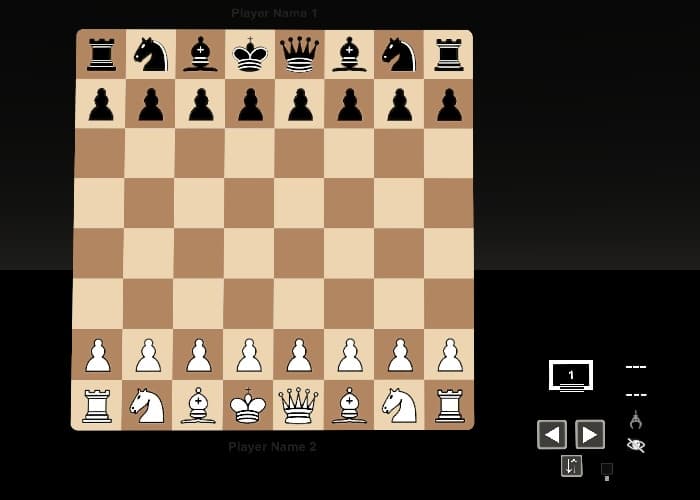The width and height of the screenshot is (700, 500).
Task: Select the black queen piece
Action: pos(300,54)
